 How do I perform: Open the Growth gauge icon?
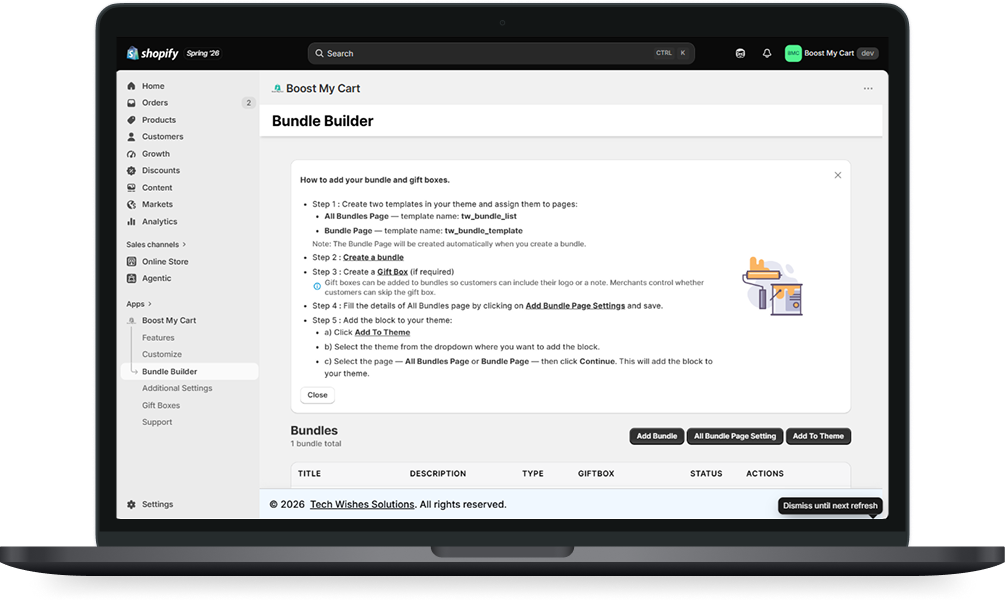pos(131,154)
